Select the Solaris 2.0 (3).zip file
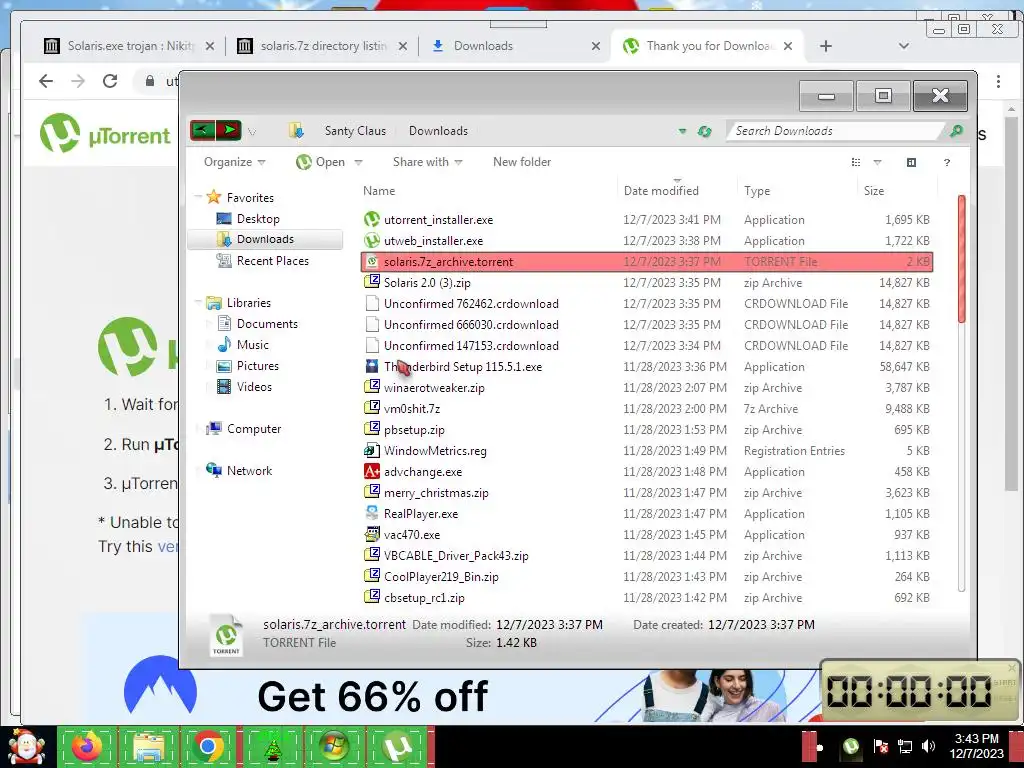The height and width of the screenshot is (768, 1024). (647, 283)
